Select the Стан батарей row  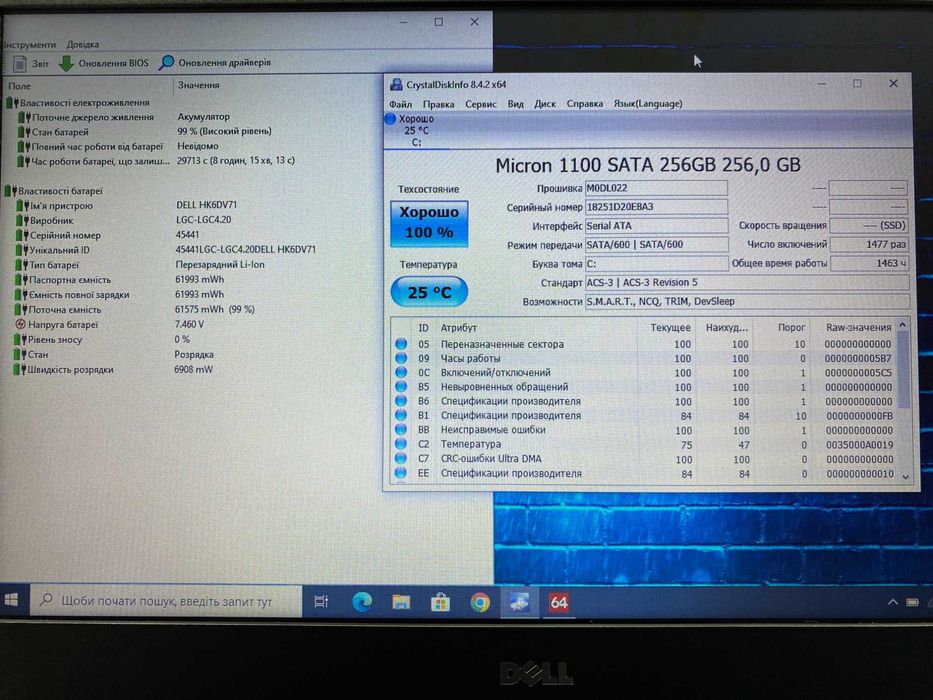[60, 132]
